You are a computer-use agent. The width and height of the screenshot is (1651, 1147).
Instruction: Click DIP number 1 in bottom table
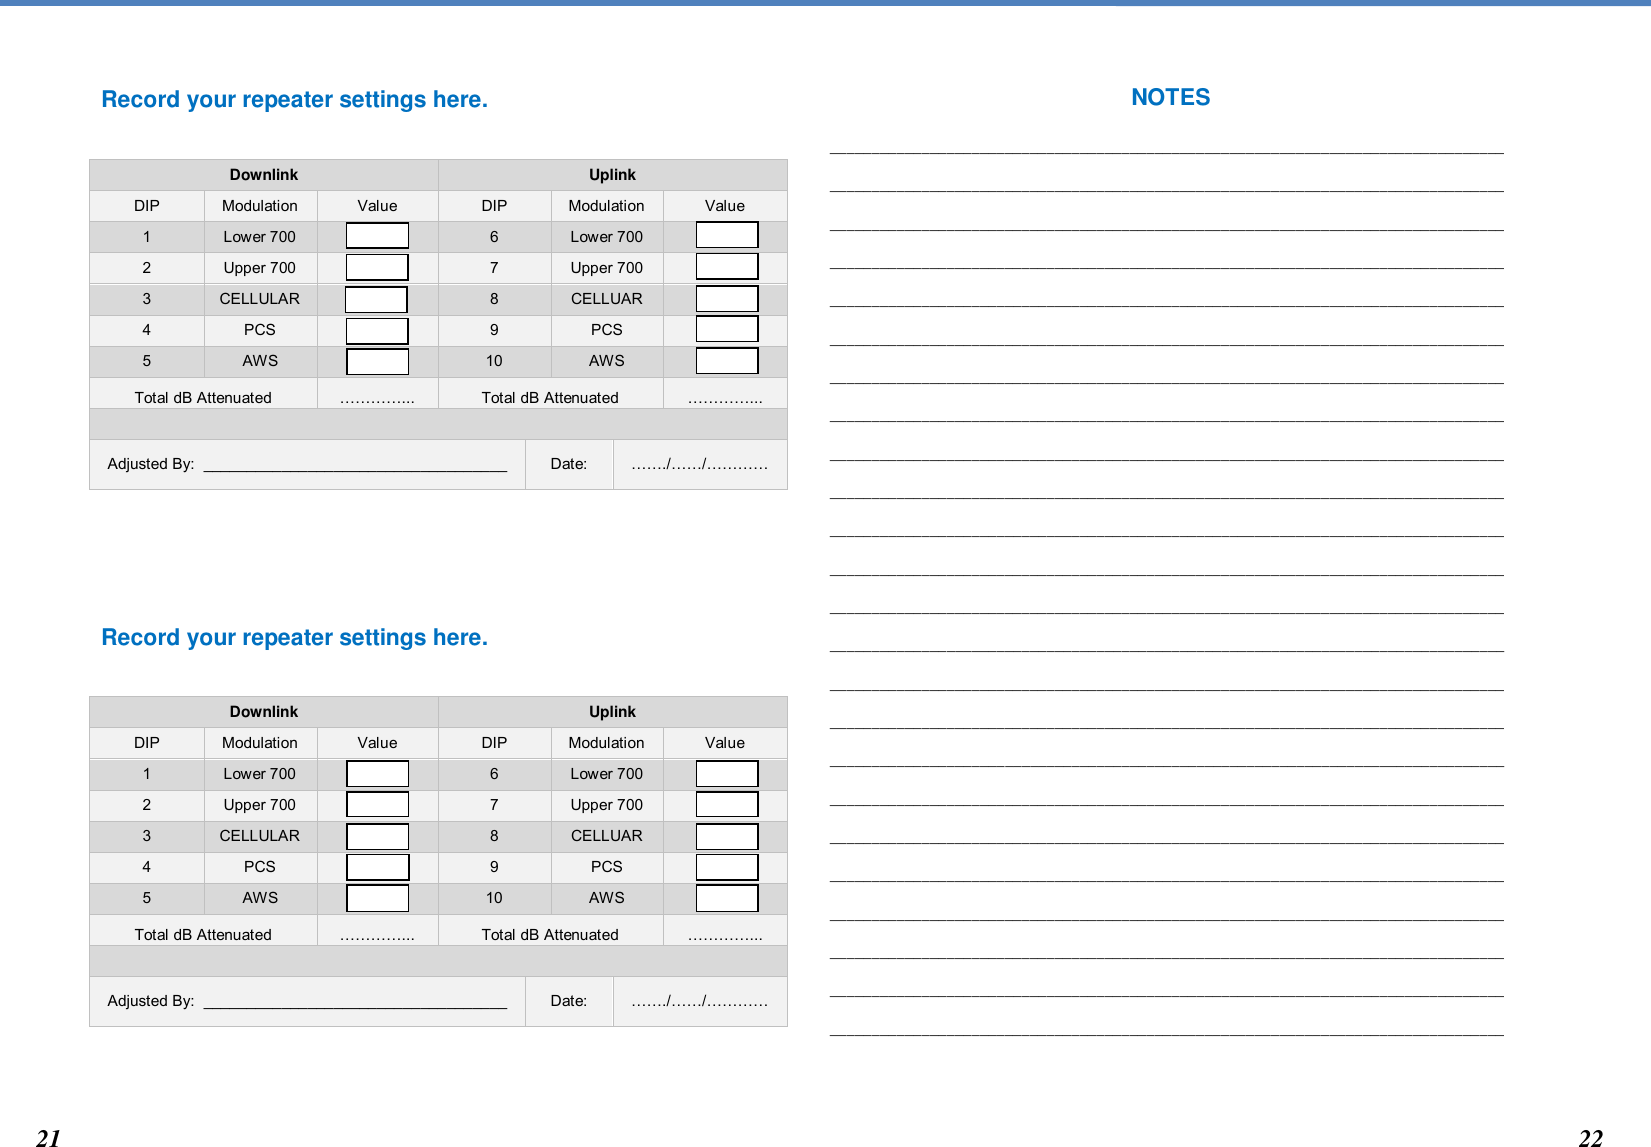[146, 774]
